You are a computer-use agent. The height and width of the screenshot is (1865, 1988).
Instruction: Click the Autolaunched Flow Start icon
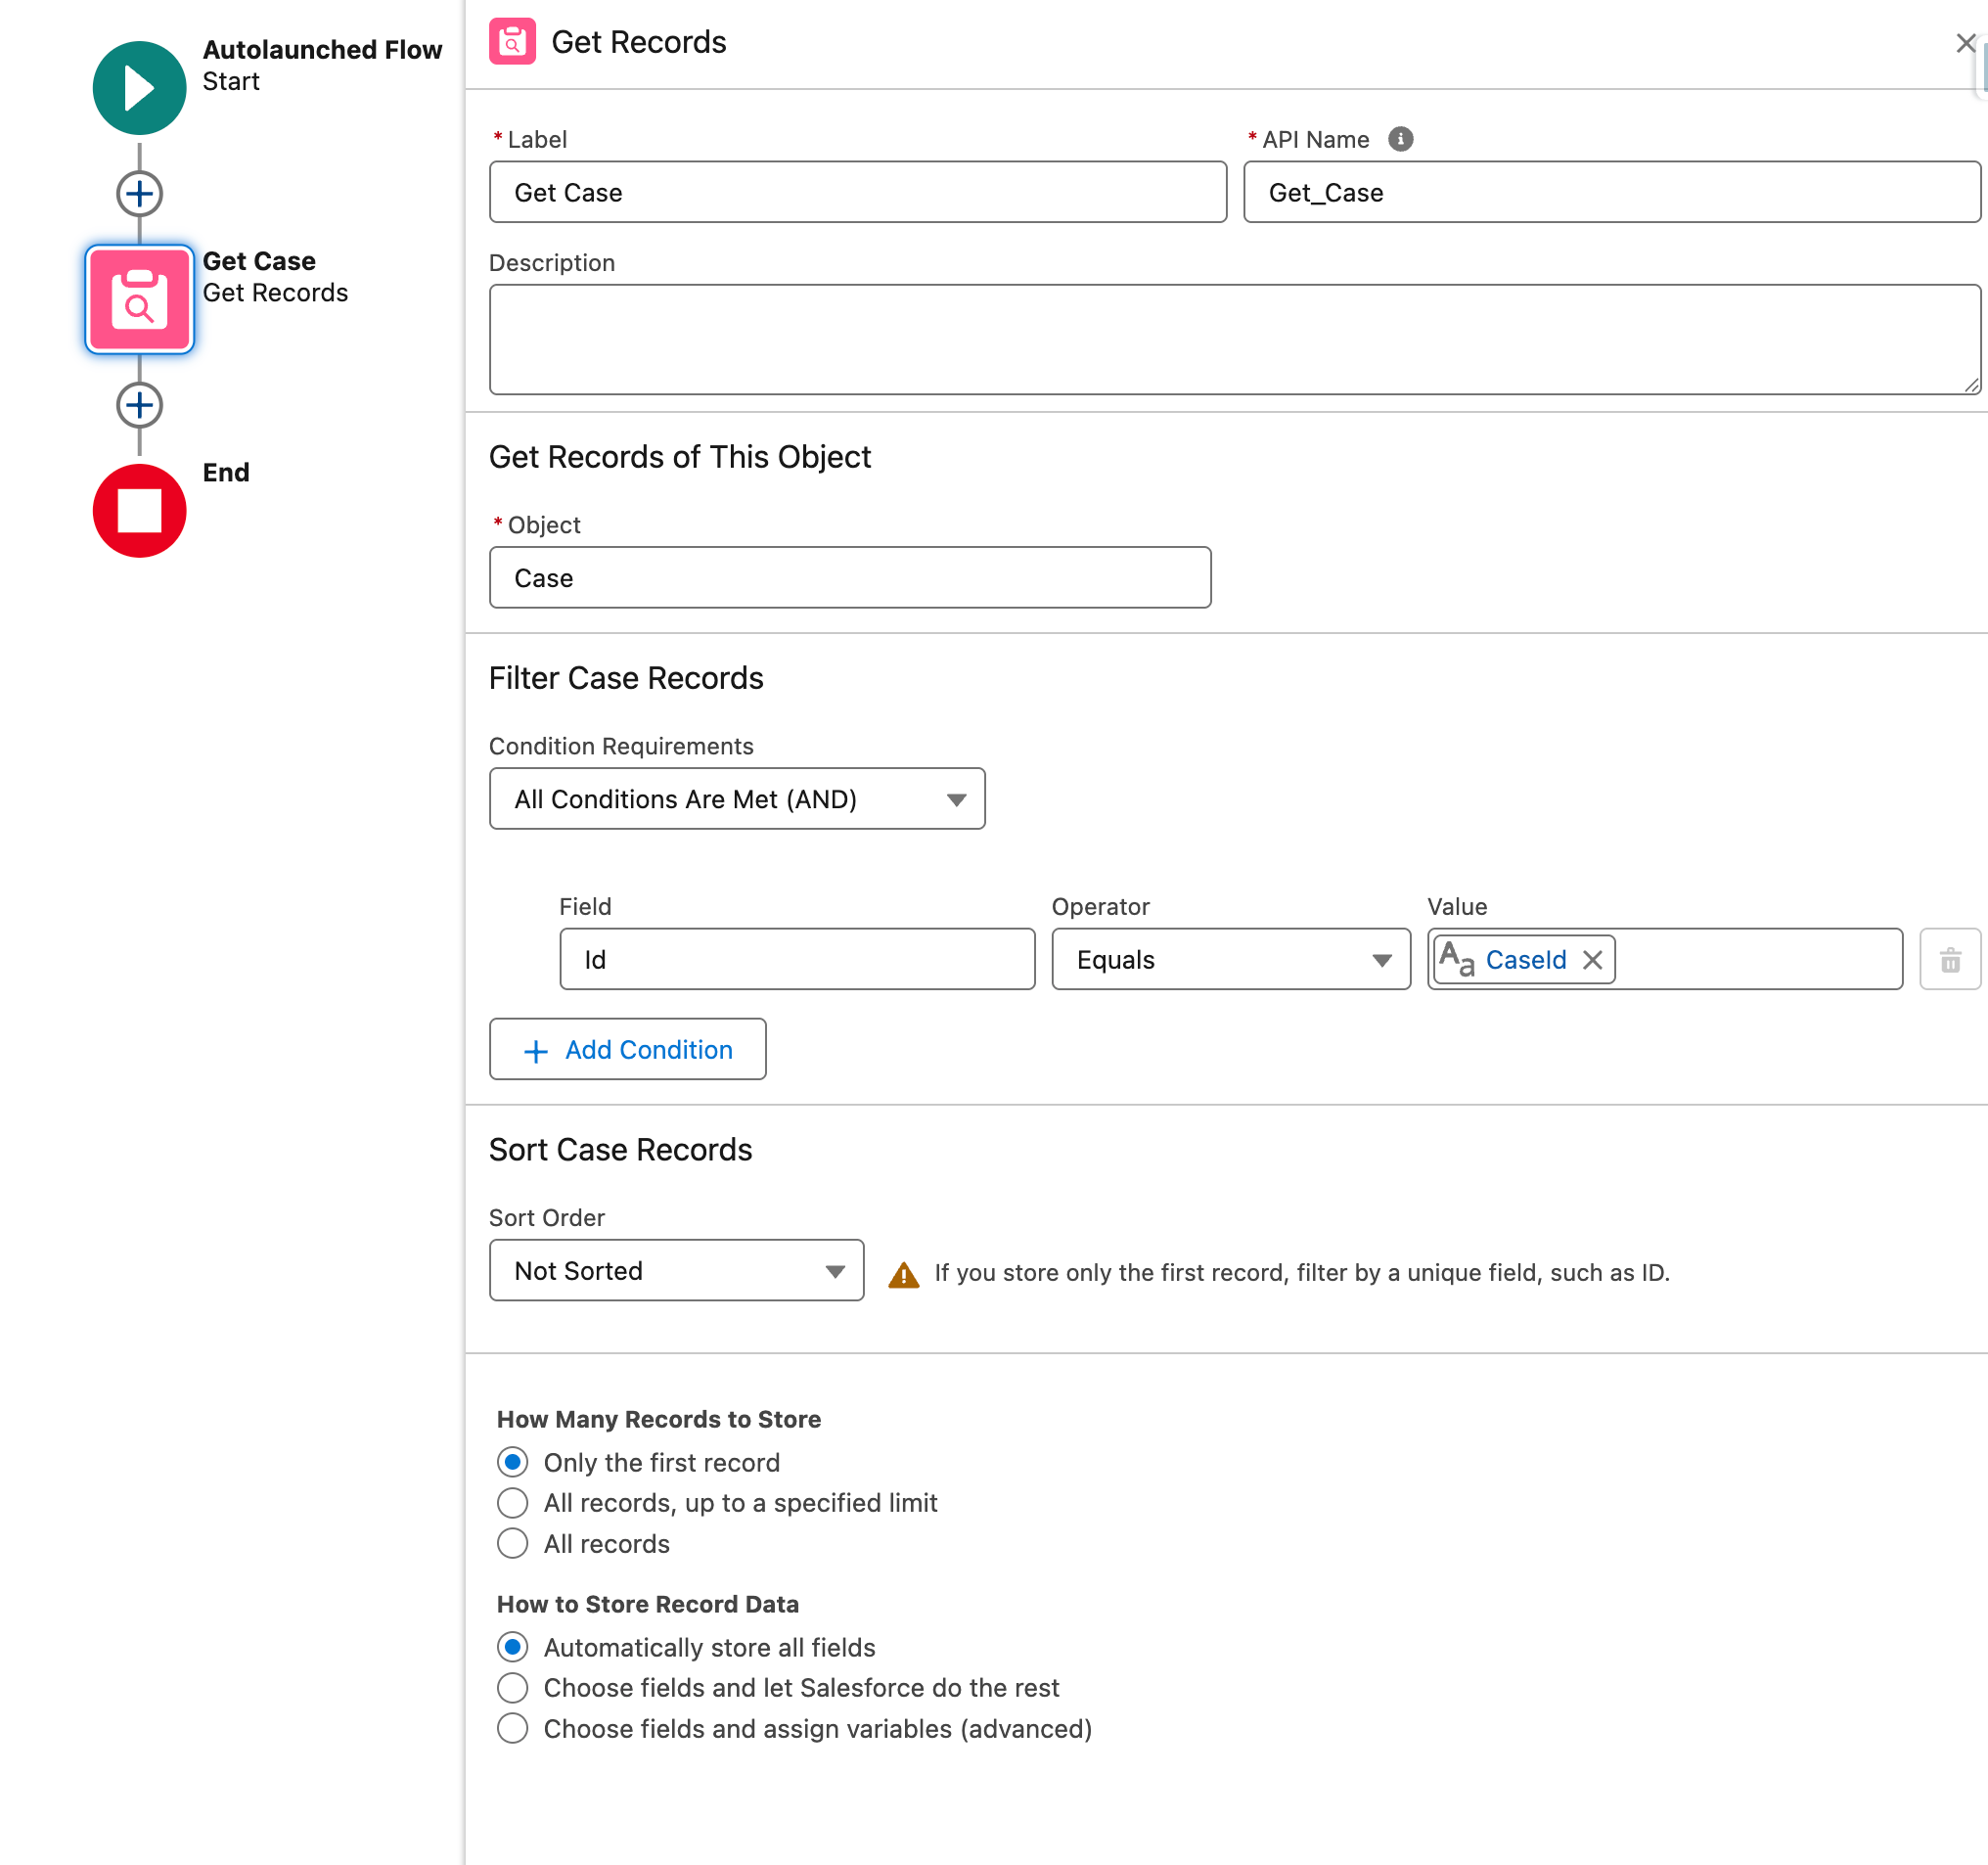(139, 88)
